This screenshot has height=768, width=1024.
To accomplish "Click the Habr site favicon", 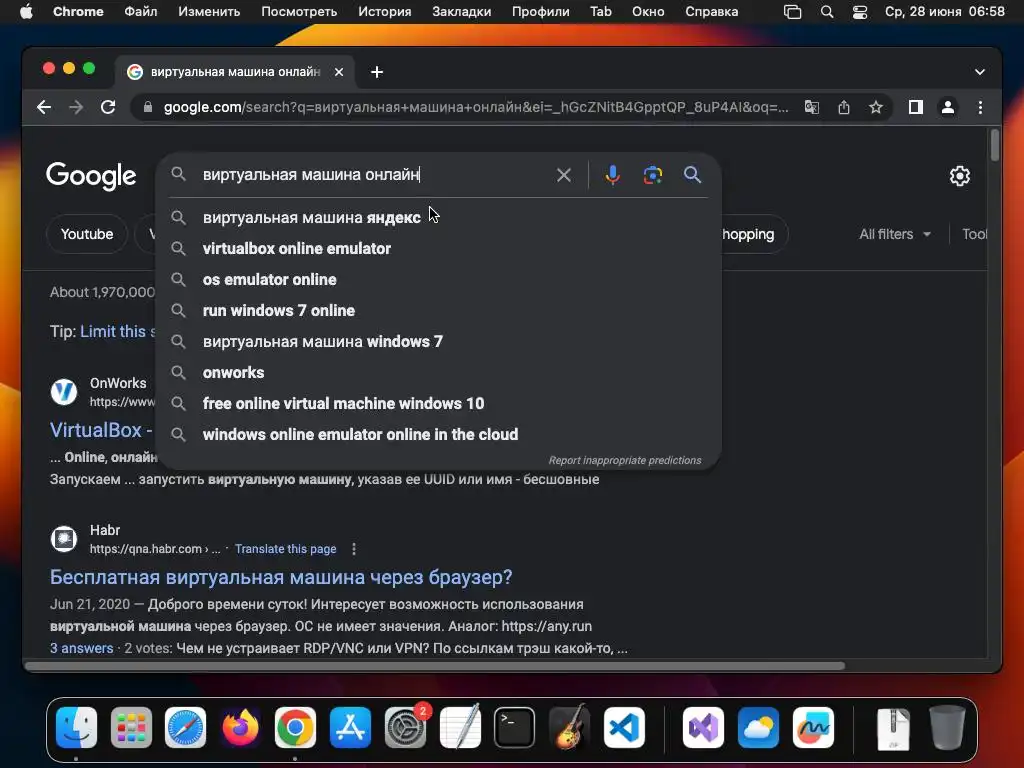I will point(64,539).
